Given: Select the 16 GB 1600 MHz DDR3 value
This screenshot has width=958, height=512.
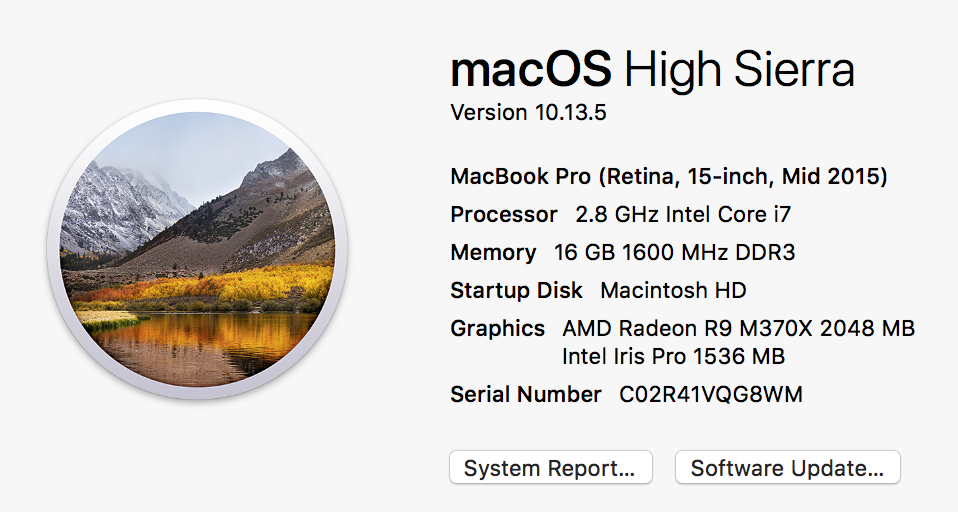Looking at the screenshot, I should [674, 253].
